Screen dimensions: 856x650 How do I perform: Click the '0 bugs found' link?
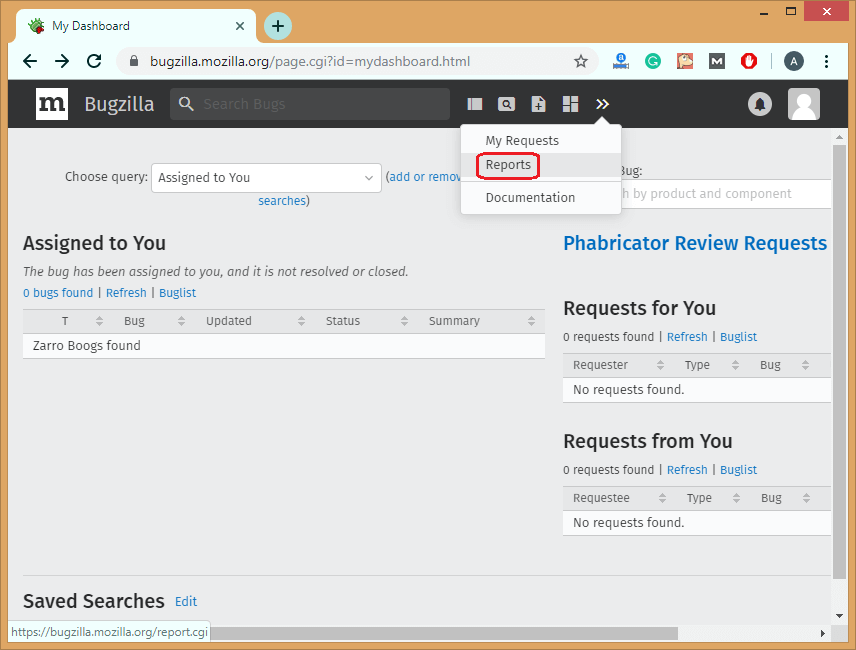point(58,293)
